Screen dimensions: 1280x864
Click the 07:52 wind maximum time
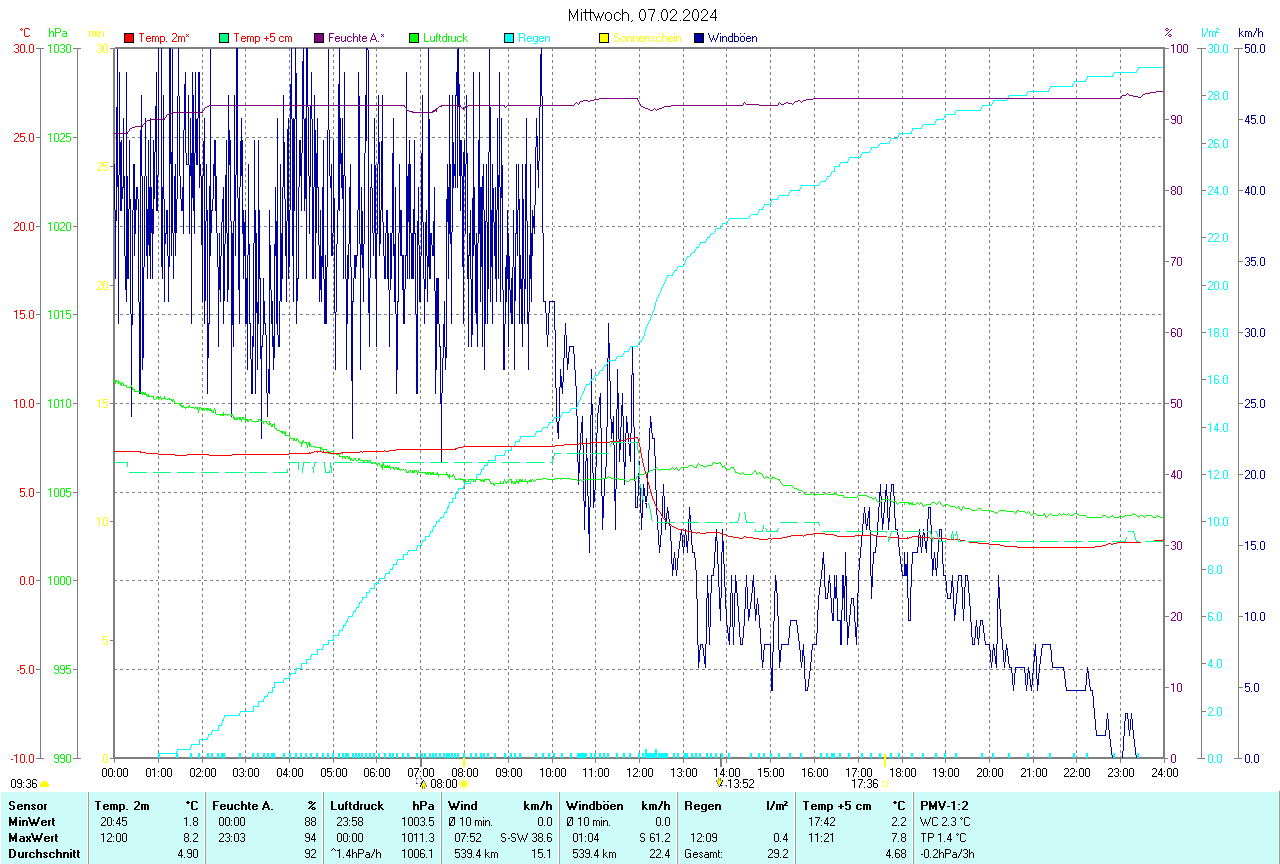pos(468,837)
